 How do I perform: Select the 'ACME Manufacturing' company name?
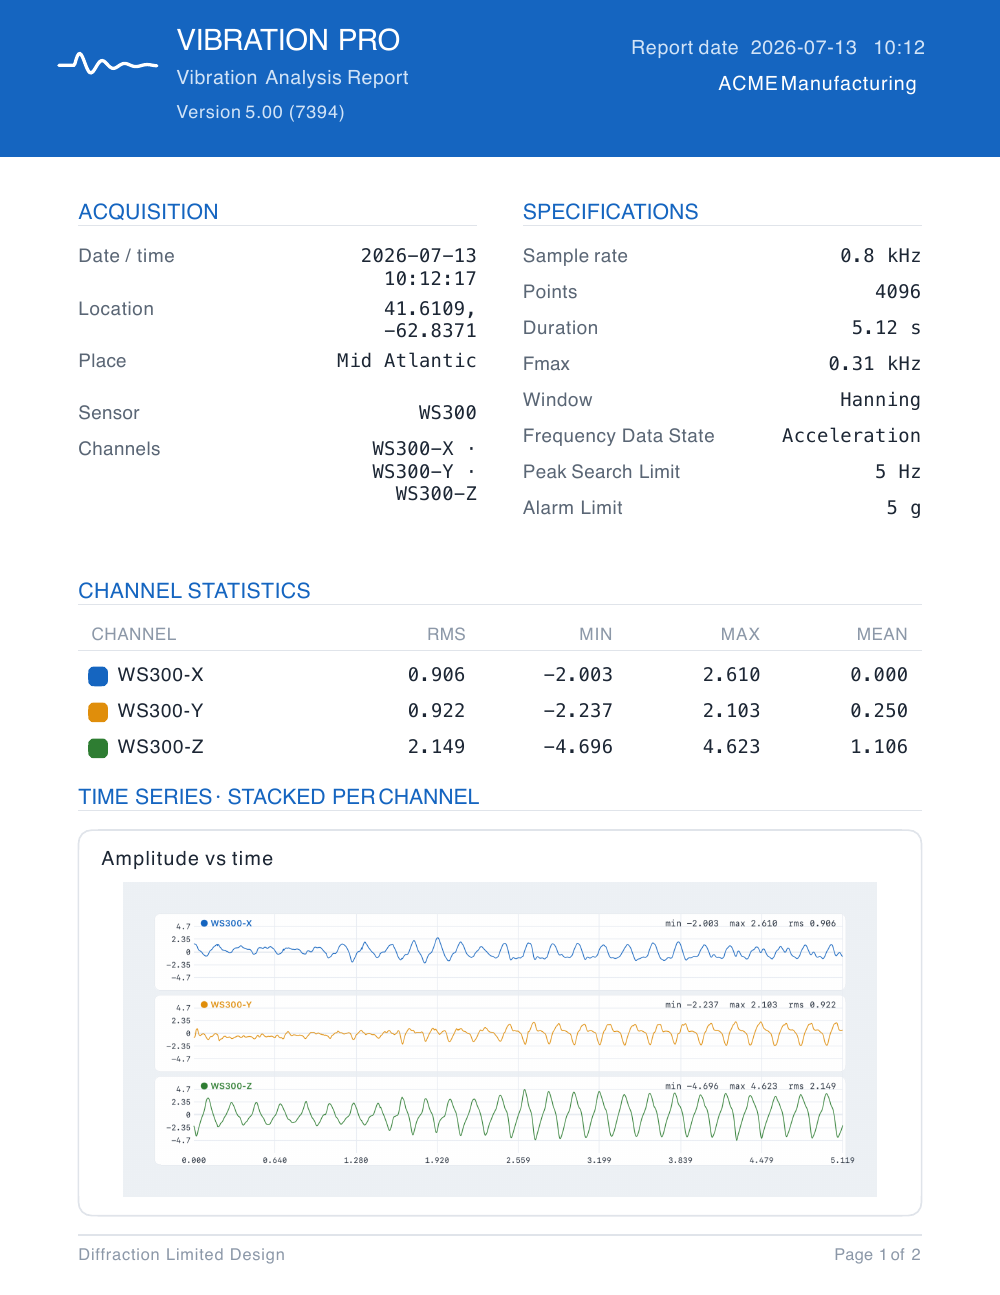[817, 84]
